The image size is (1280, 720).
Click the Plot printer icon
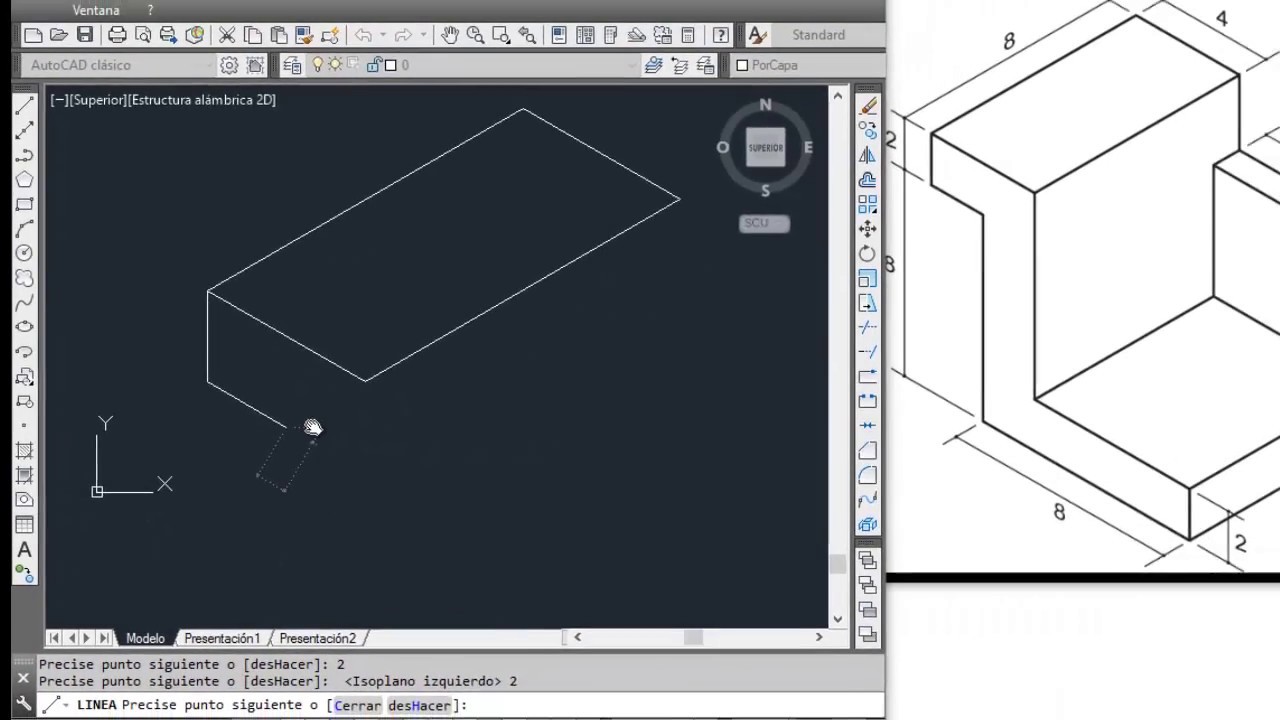click(117, 35)
